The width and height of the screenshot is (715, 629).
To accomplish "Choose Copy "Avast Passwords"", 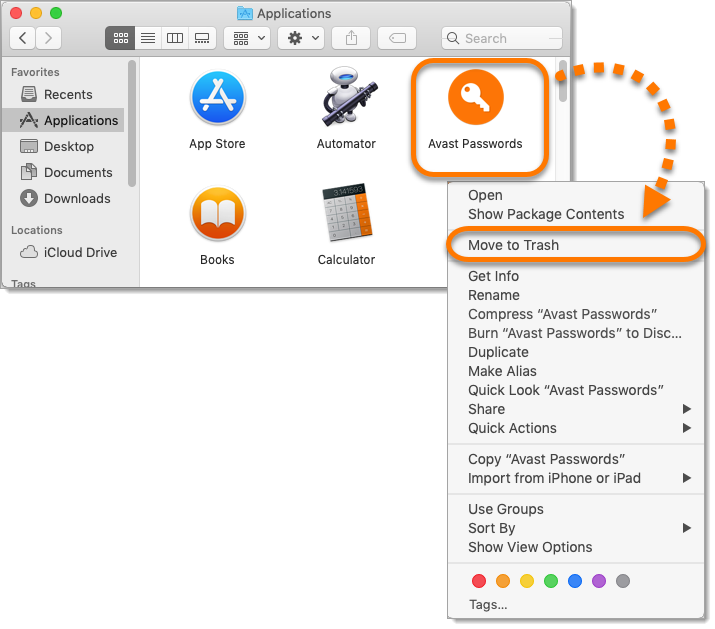I will [x=576, y=459].
